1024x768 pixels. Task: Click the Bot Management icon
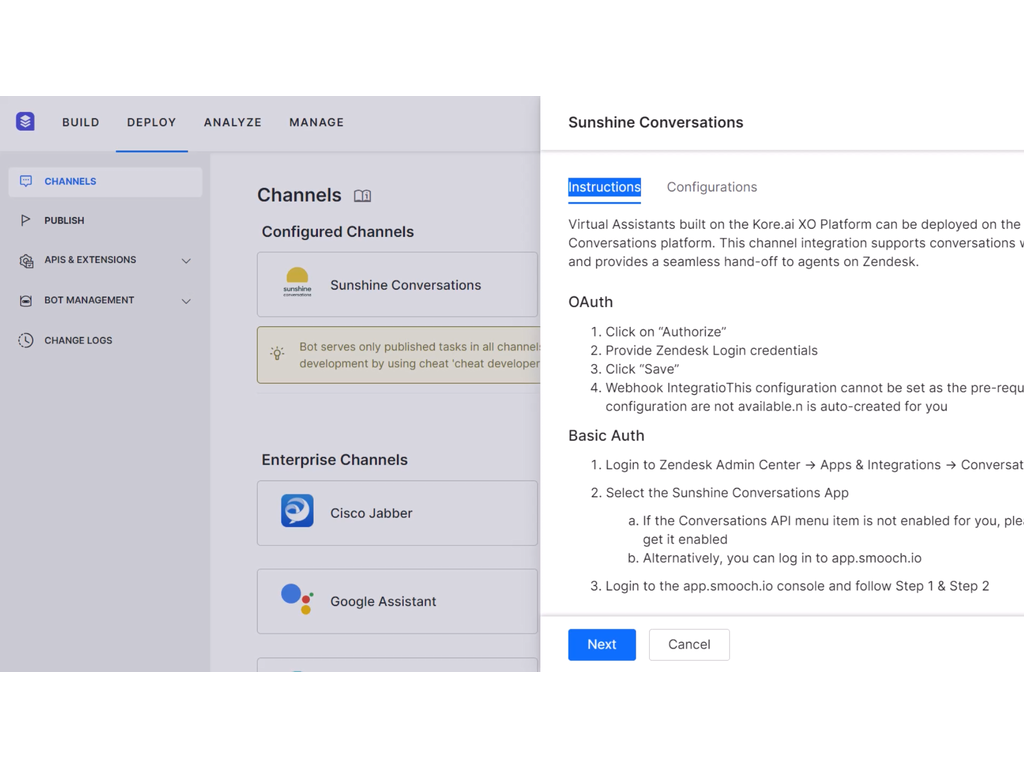(26, 300)
